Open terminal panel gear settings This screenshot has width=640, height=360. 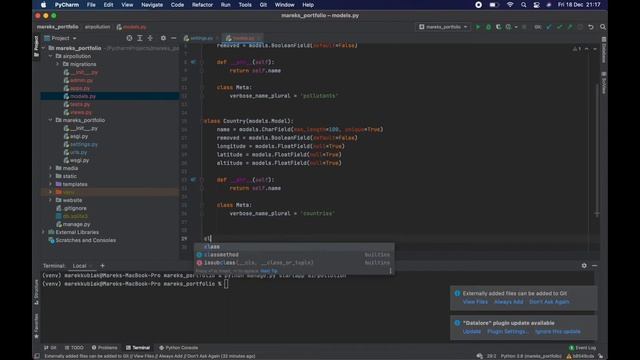click(x=584, y=265)
